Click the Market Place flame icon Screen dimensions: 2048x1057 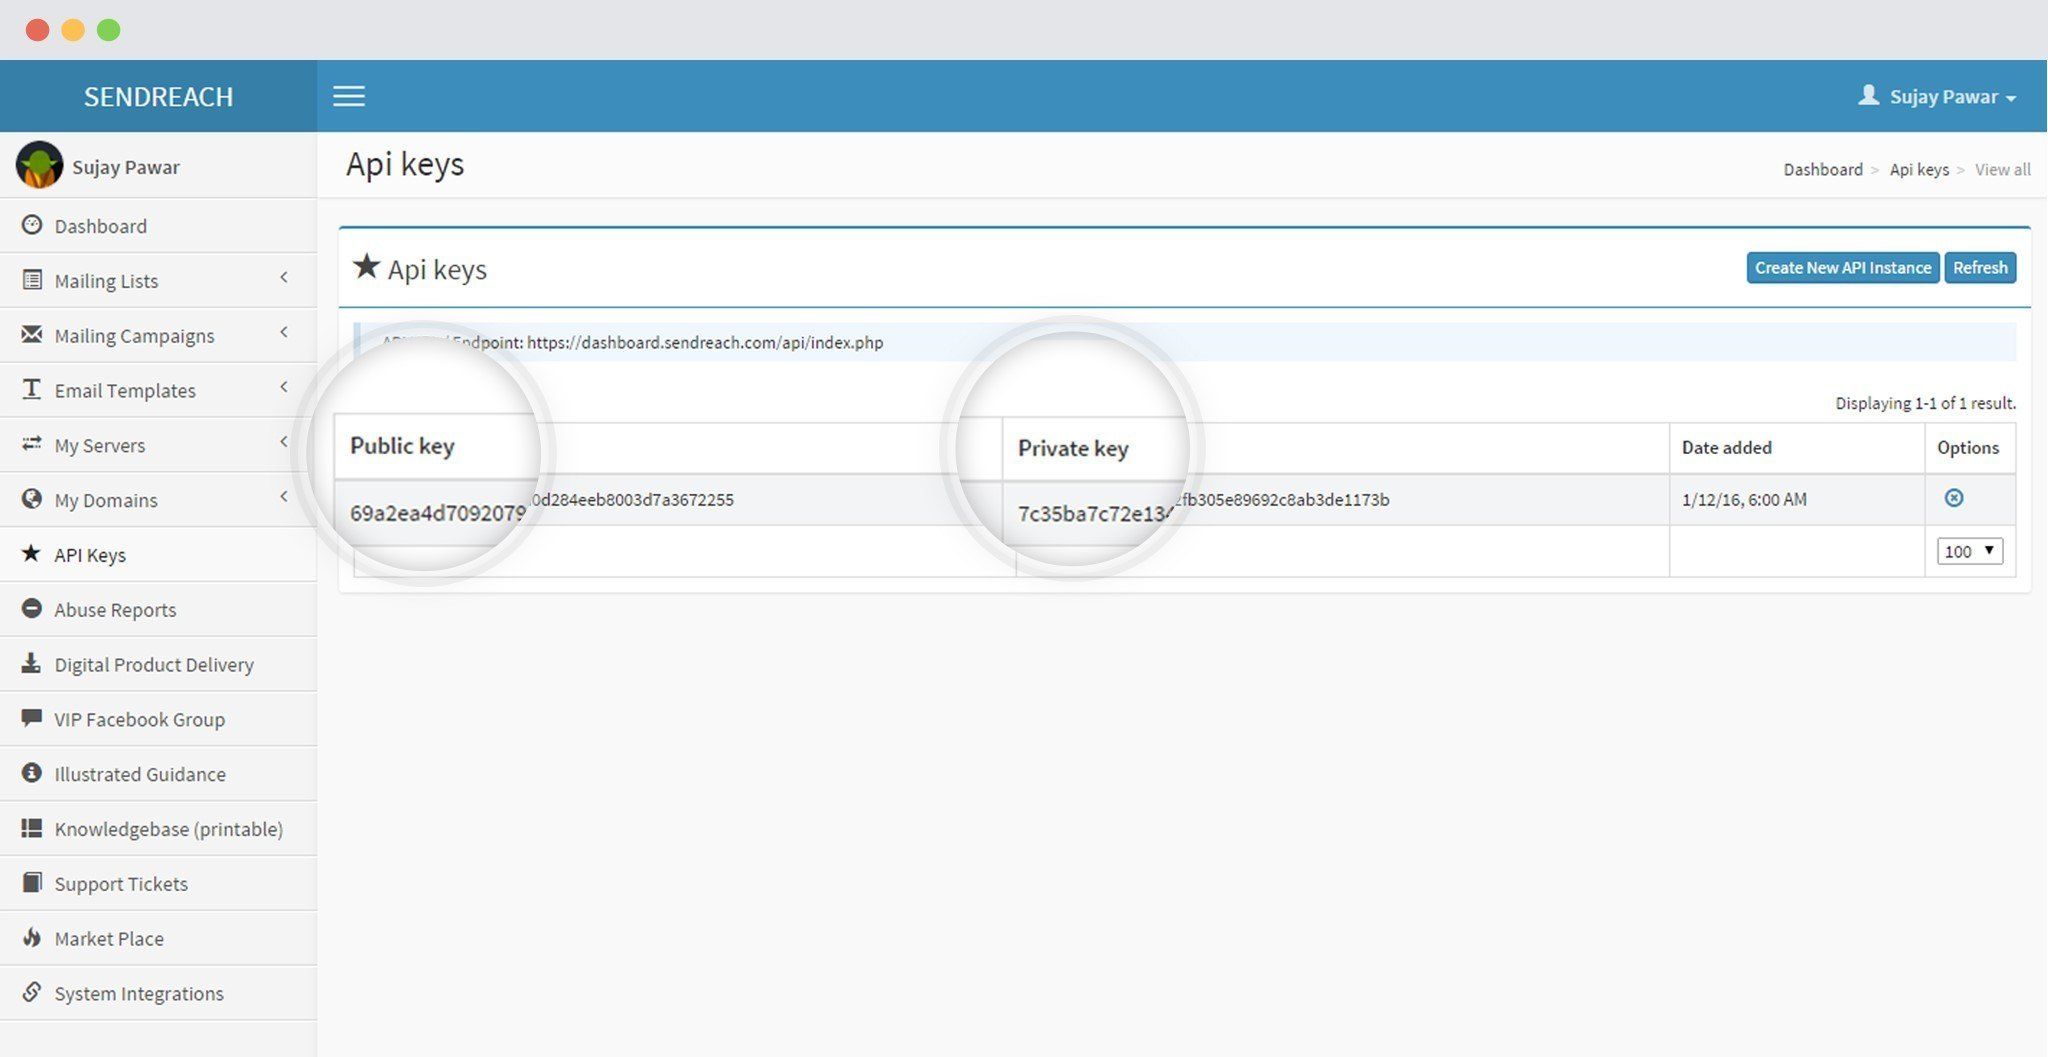(32, 937)
